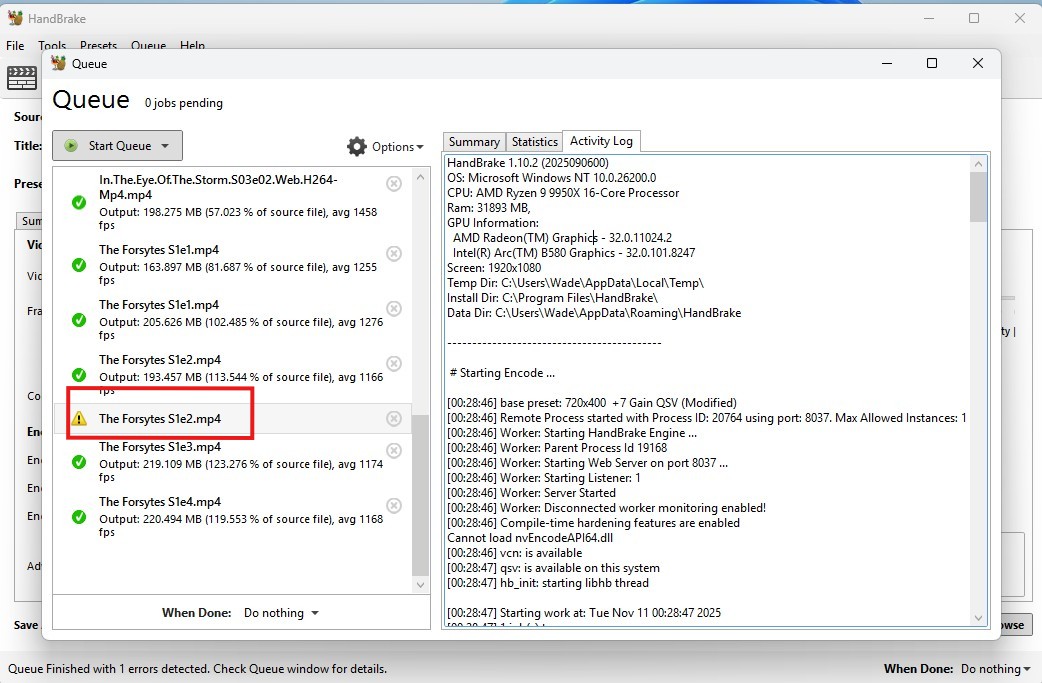Remove In.The.Eye.Of.The.Storm job from queue
1042x683 pixels.
point(394,183)
